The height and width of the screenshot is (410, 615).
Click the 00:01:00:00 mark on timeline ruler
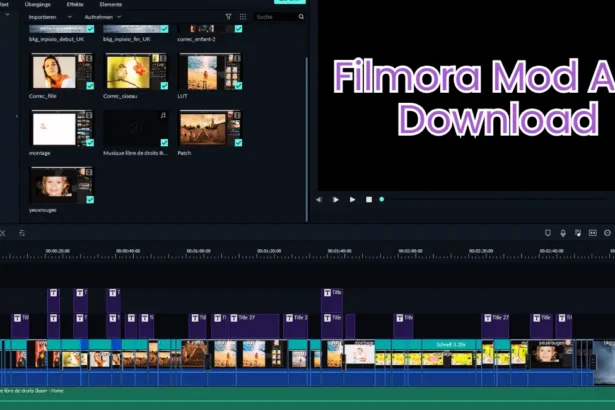198,251
